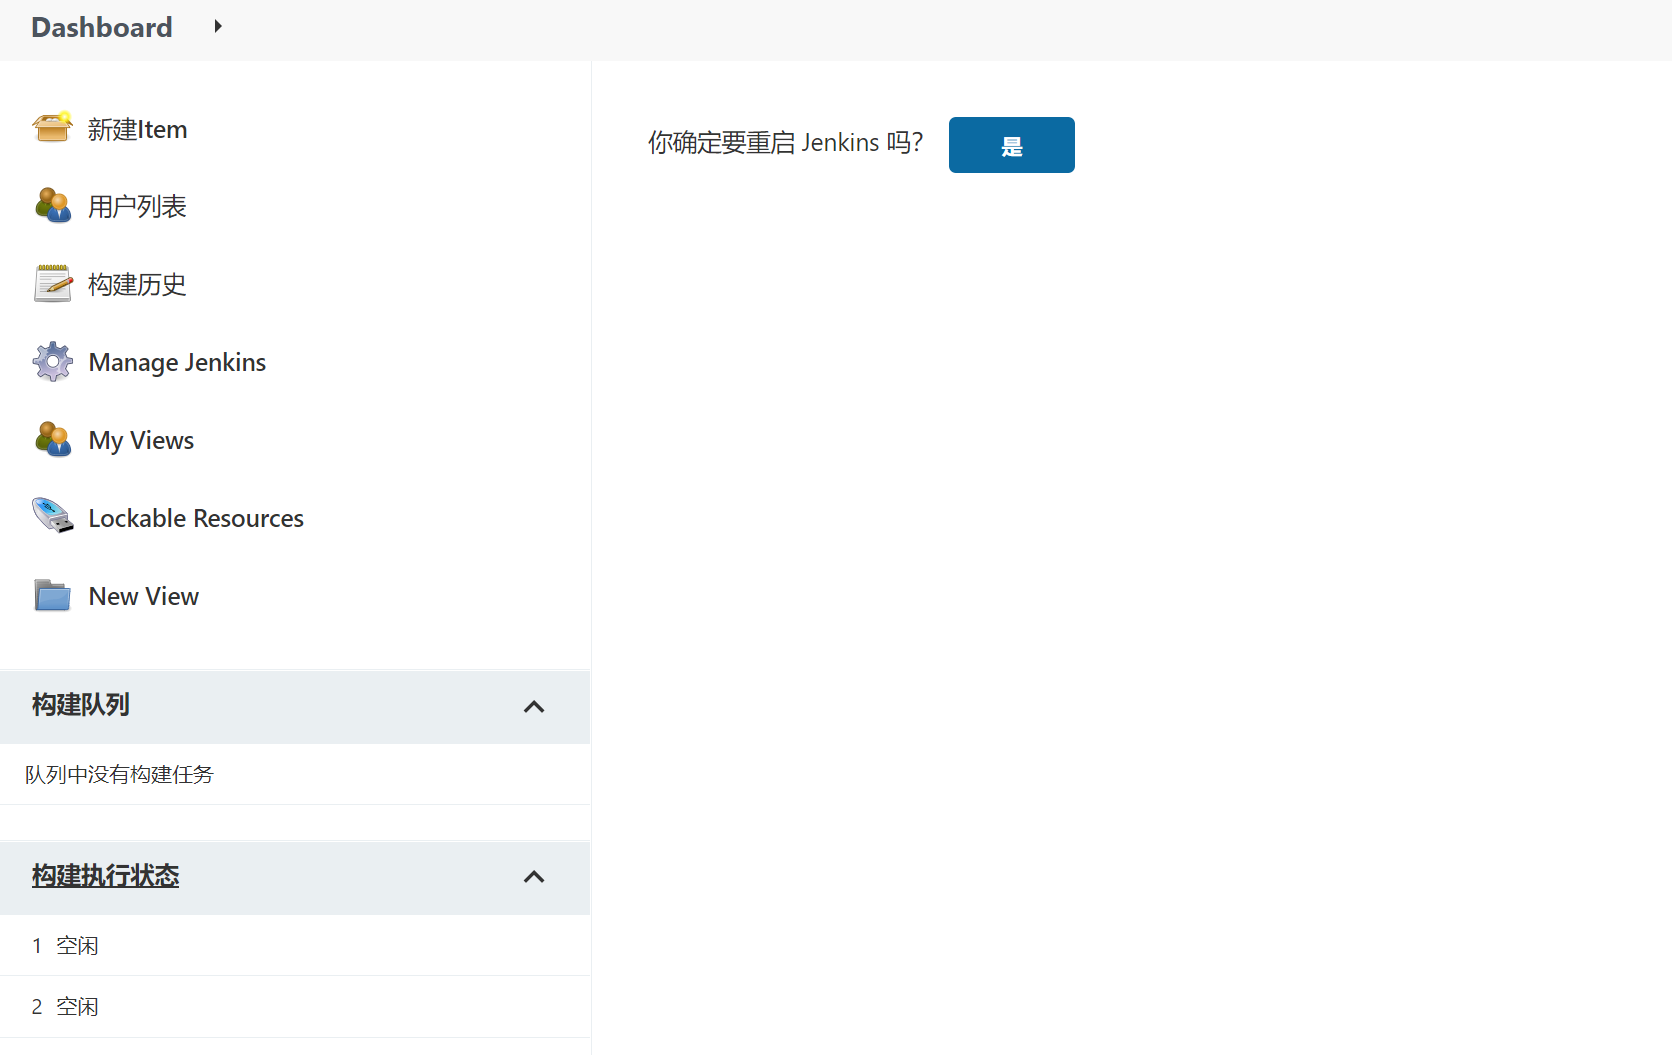The image size is (1672, 1055).
Task: Collapse the 构建队列 section
Action: click(534, 707)
